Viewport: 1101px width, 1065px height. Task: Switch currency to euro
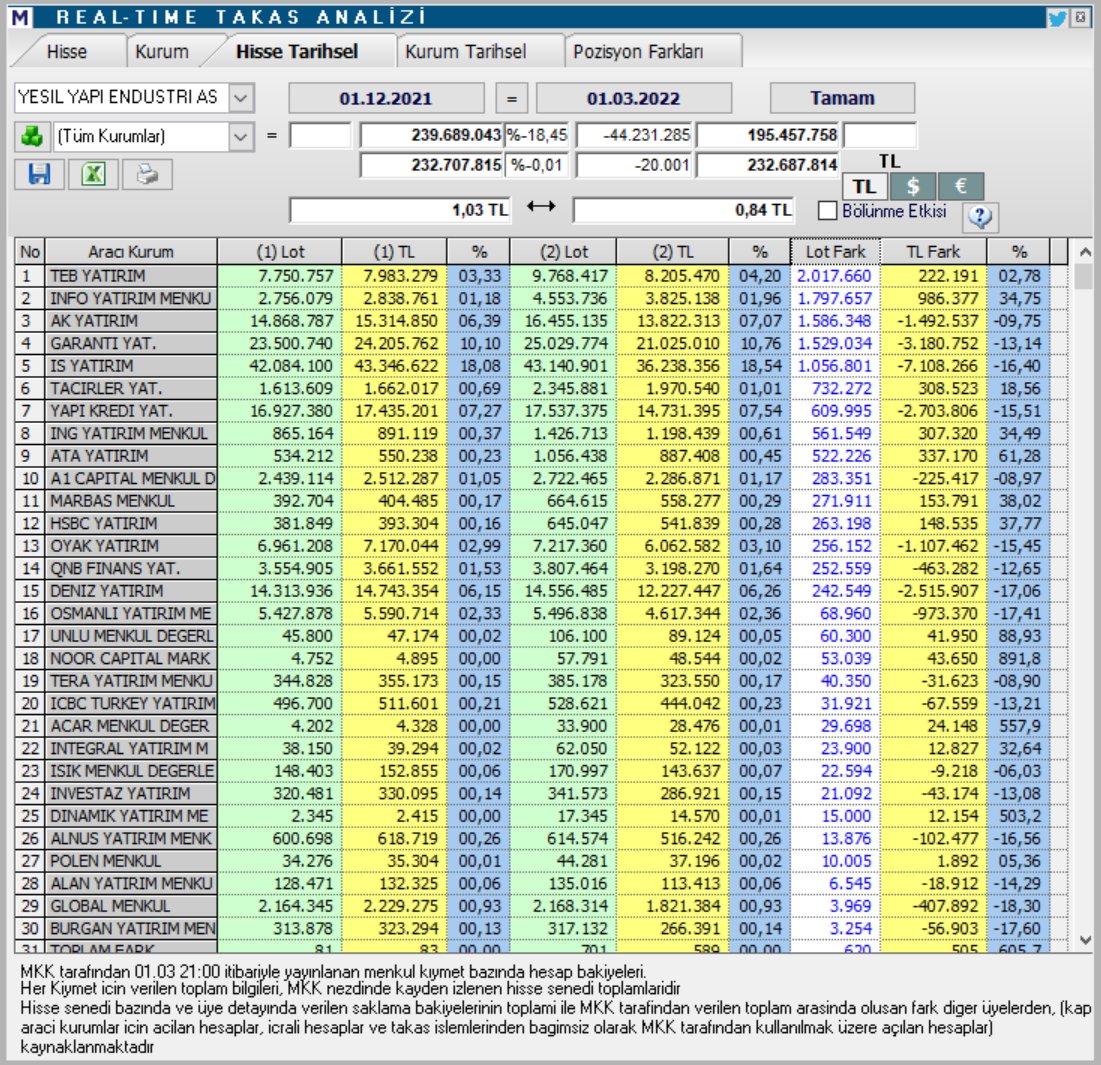click(961, 187)
